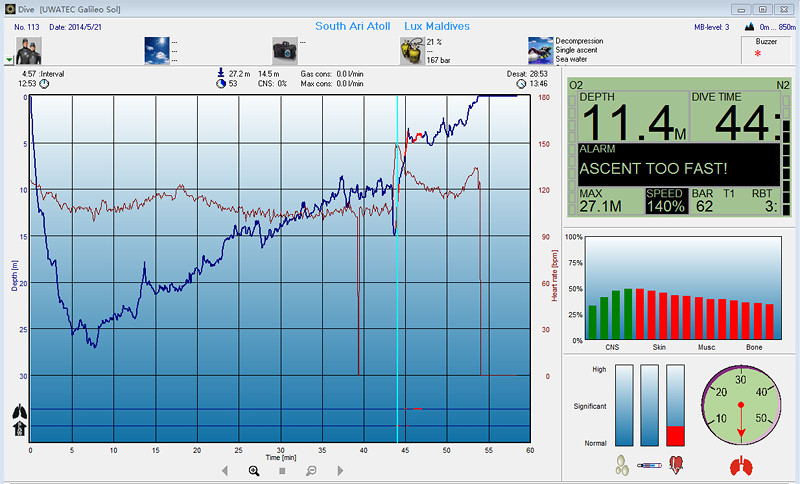Click the Max cons 0.0 l/min value

[332, 84]
